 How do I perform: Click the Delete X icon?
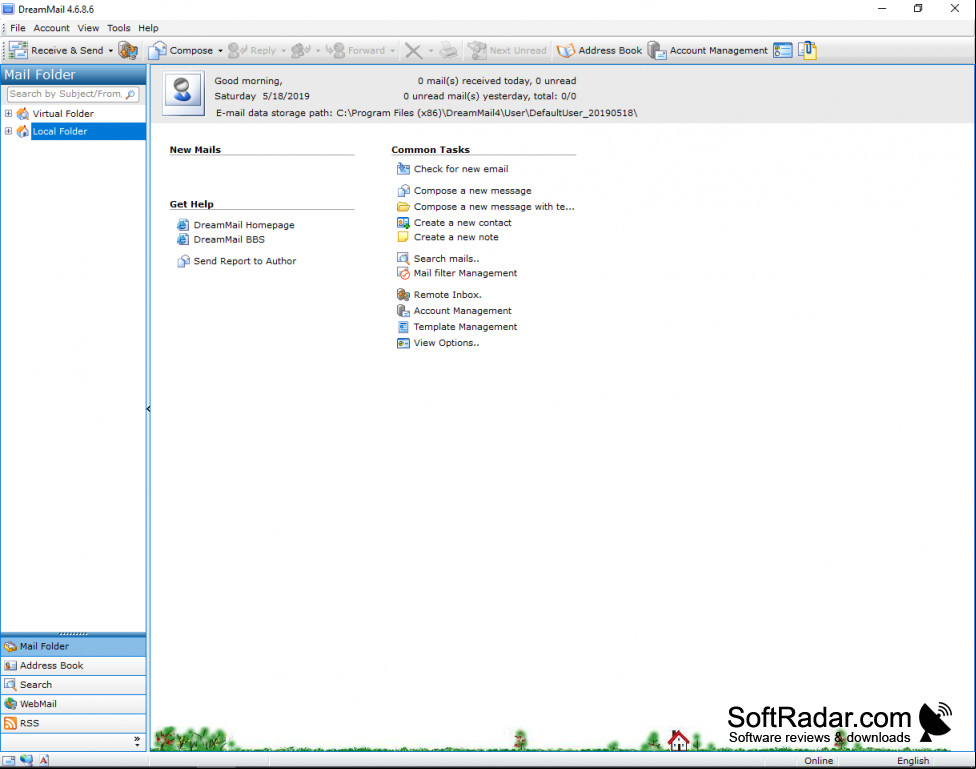pyautogui.click(x=413, y=50)
